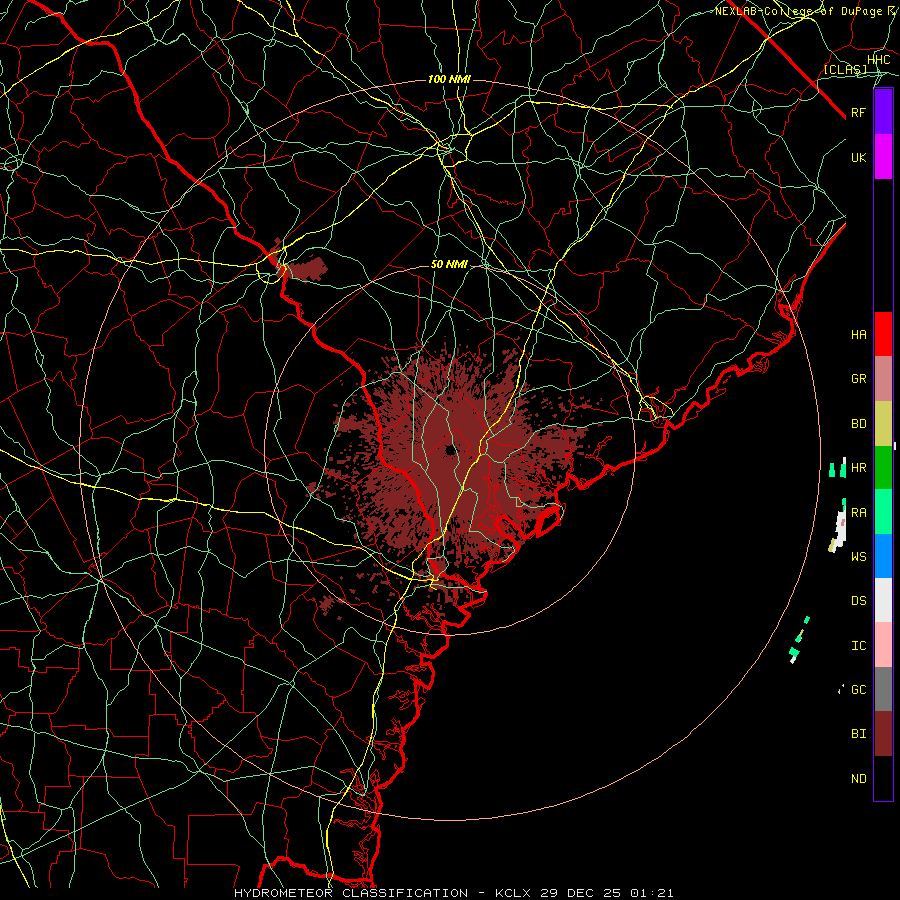Image resolution: width=900 pixels, height=900 pixels.
Task: Click the ND black legend swatch
Action: (x=883, y=778)
